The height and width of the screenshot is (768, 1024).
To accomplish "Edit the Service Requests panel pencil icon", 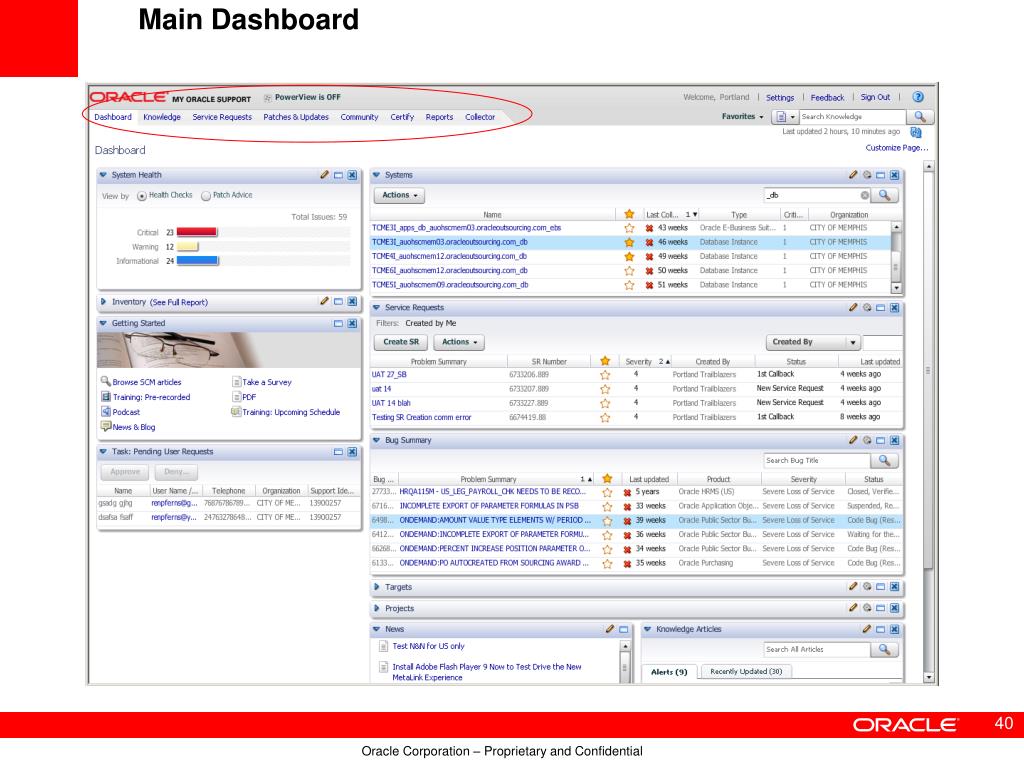I will click(x=853, y=308).
